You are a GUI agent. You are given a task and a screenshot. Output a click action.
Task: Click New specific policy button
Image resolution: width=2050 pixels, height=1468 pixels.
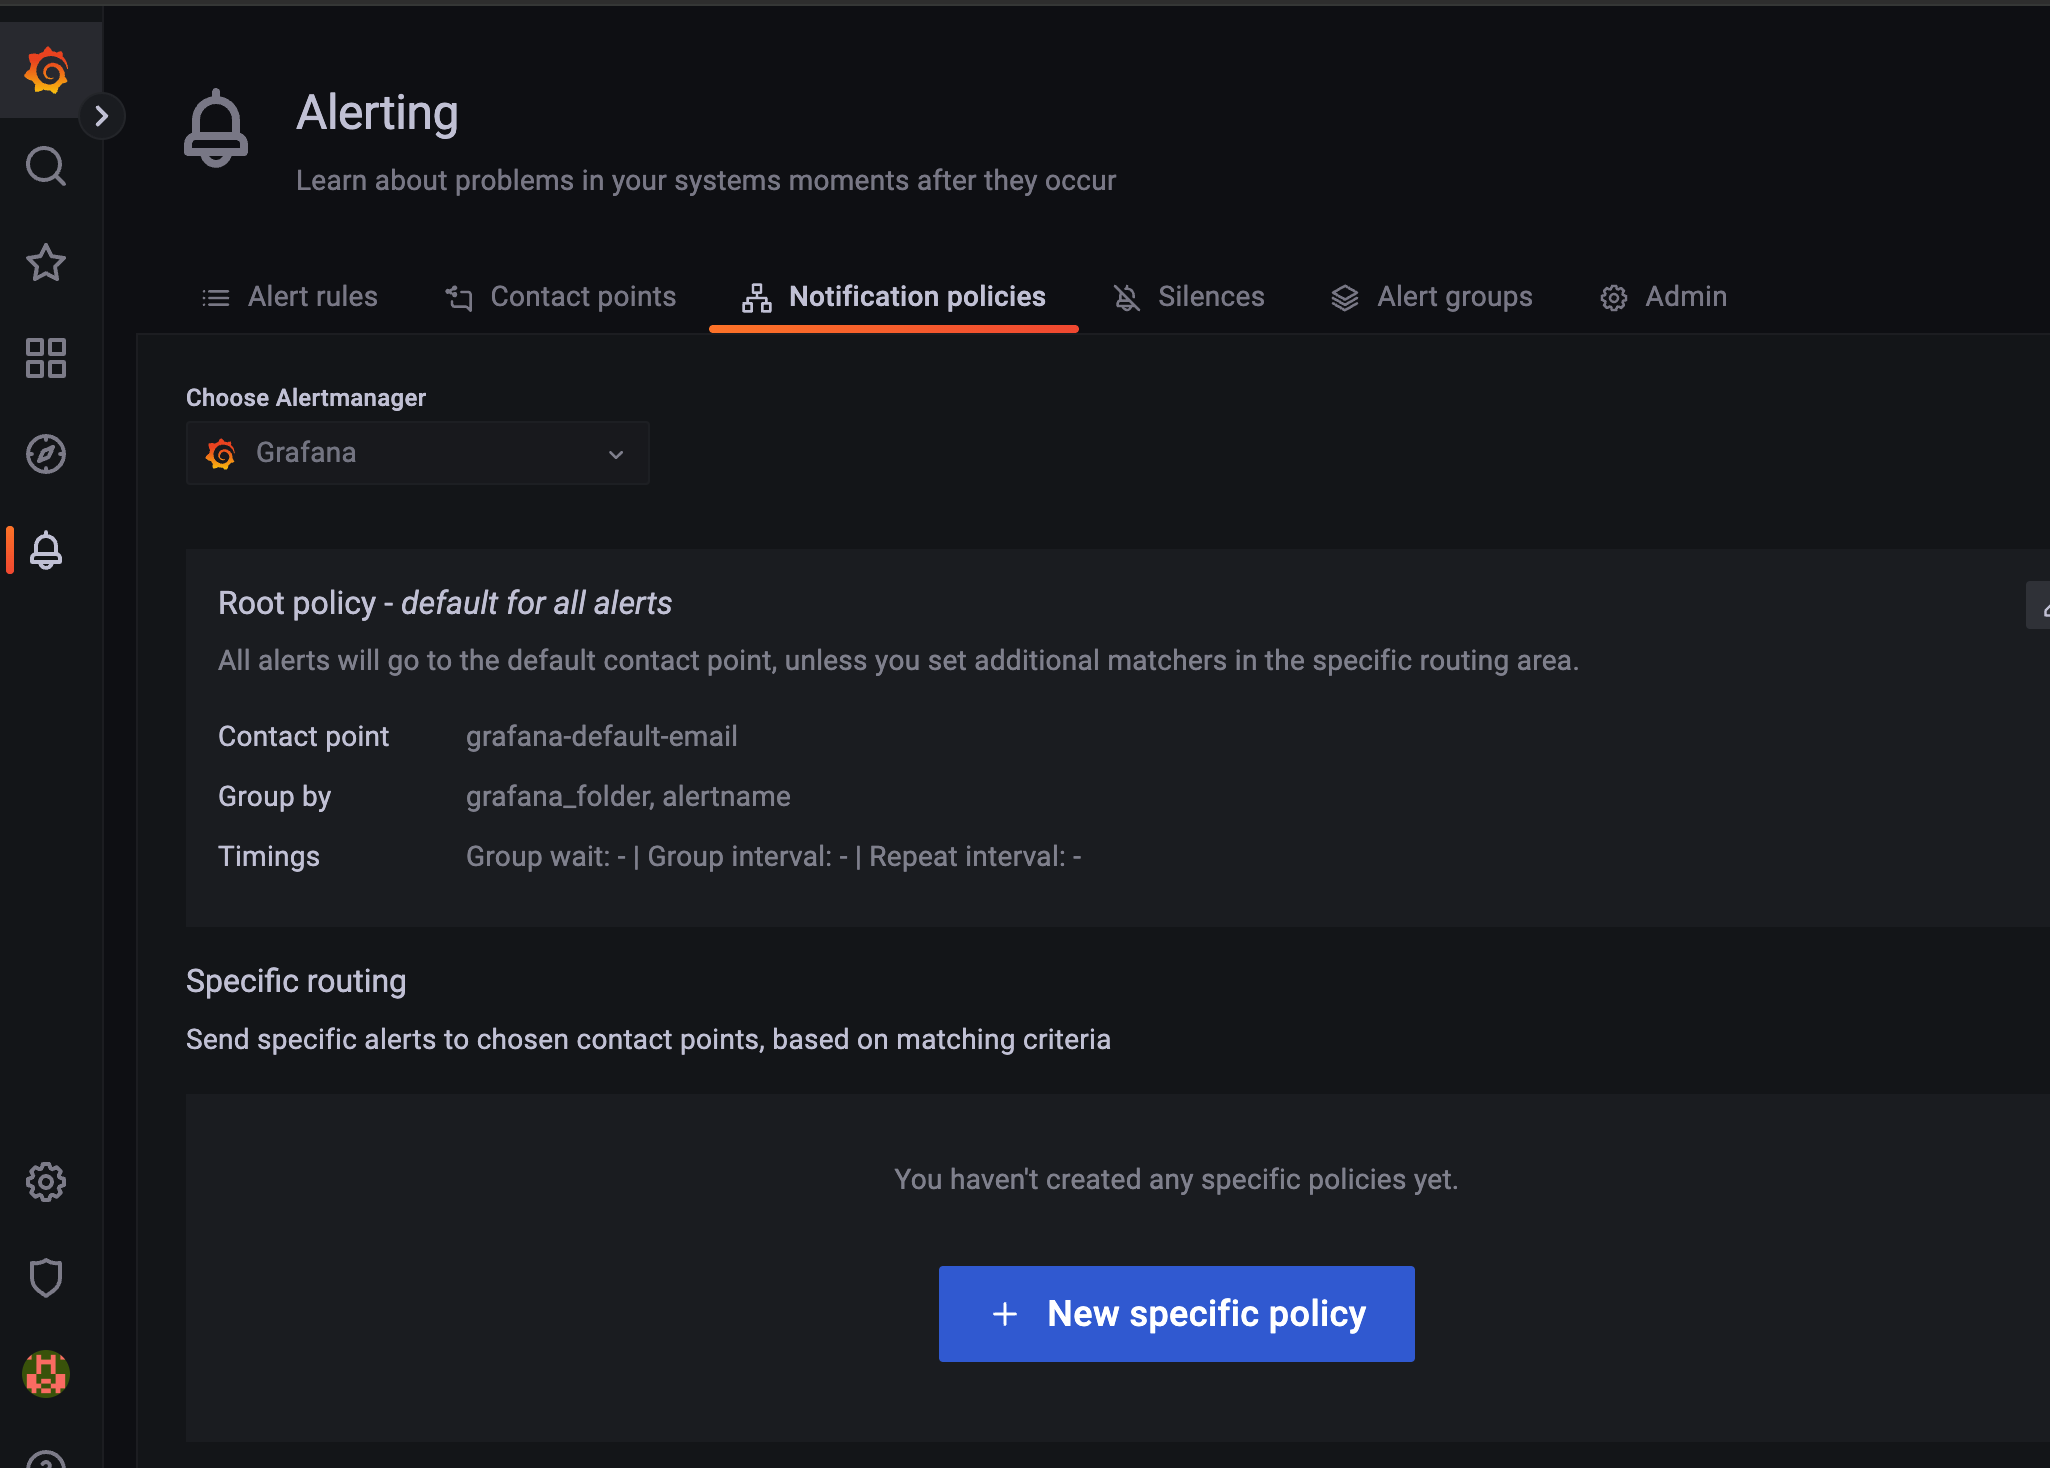tap(1176, 1313)
